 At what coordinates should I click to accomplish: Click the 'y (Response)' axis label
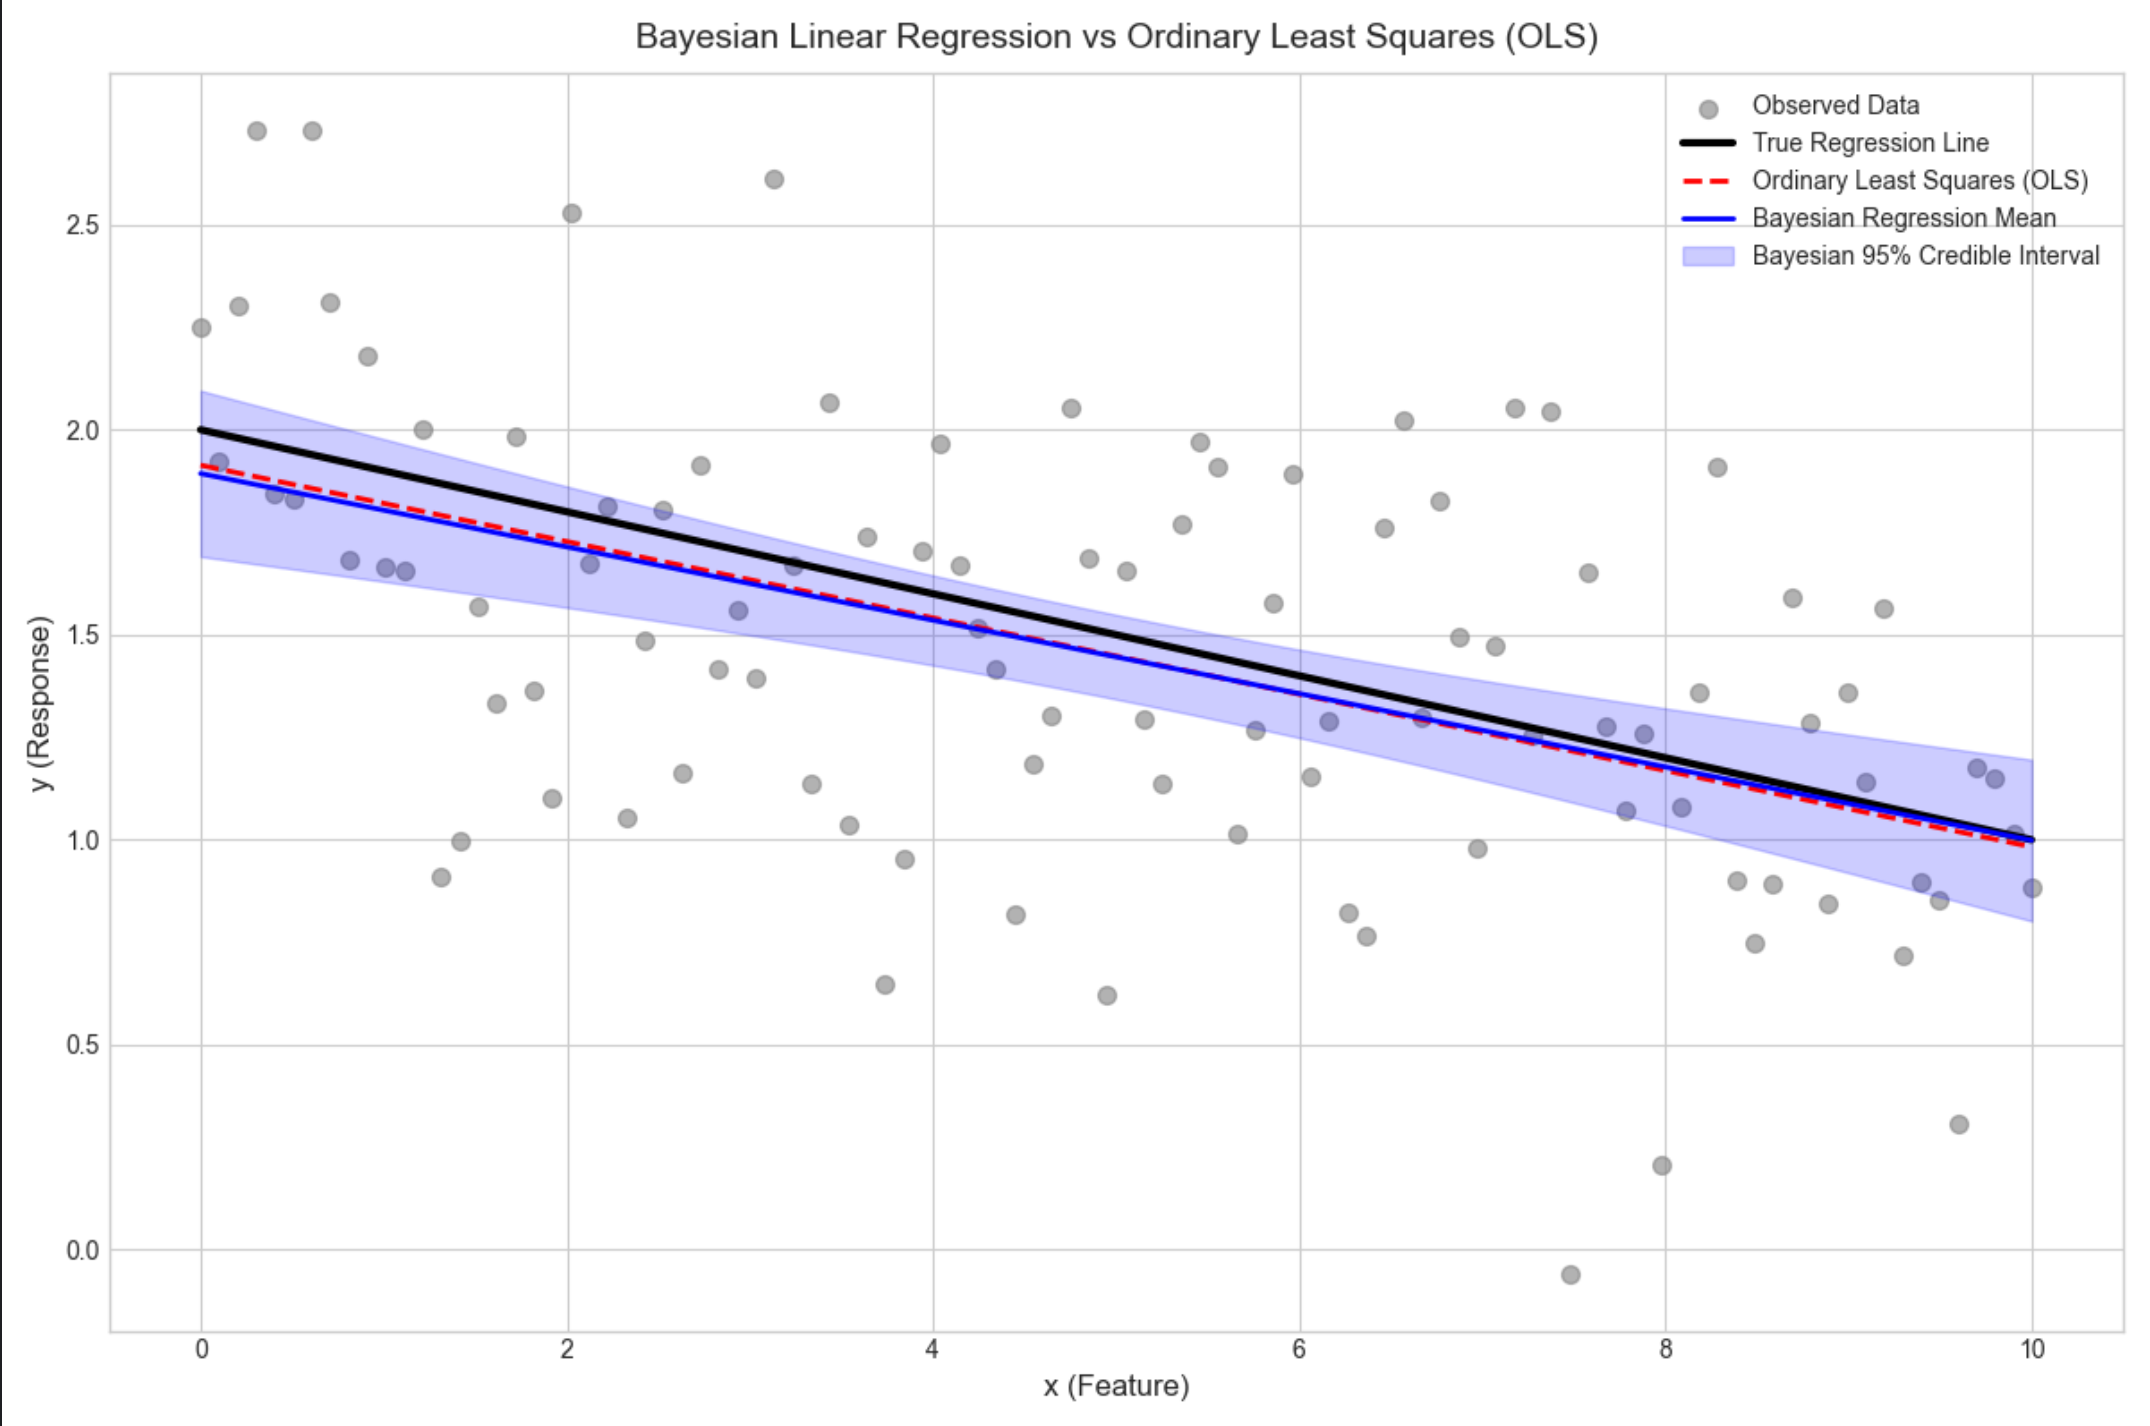tap(39, 703)
